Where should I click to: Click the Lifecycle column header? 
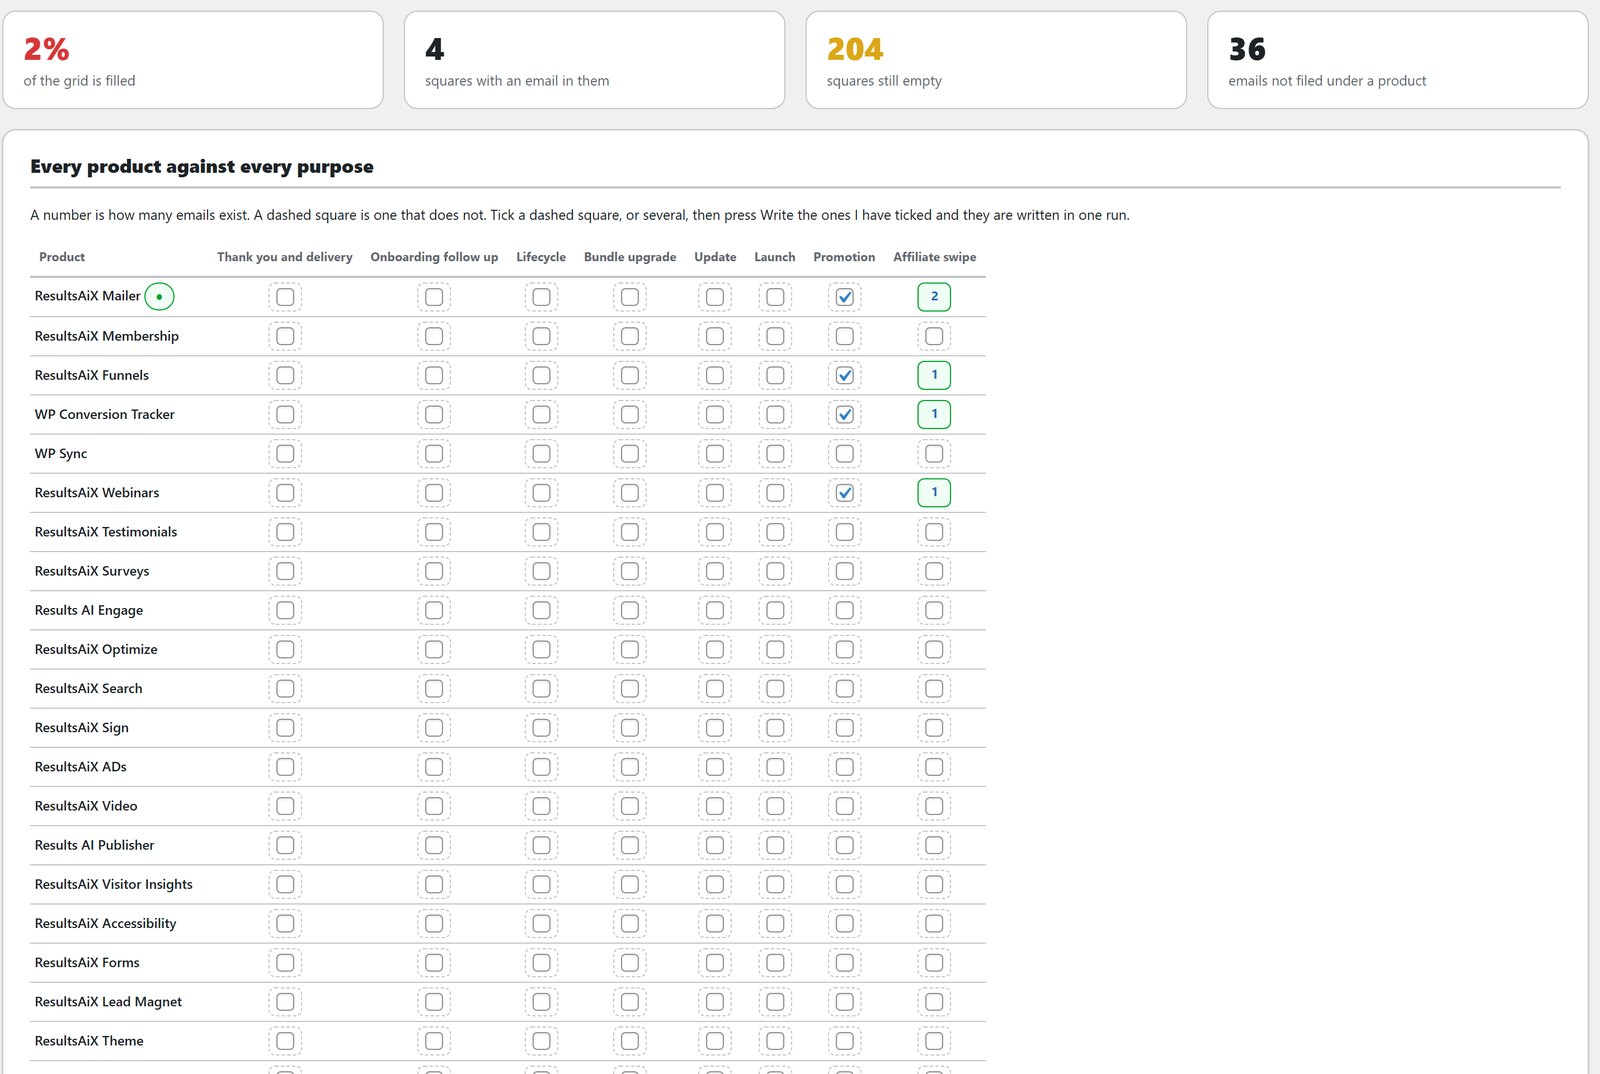(x=541, y=257)
